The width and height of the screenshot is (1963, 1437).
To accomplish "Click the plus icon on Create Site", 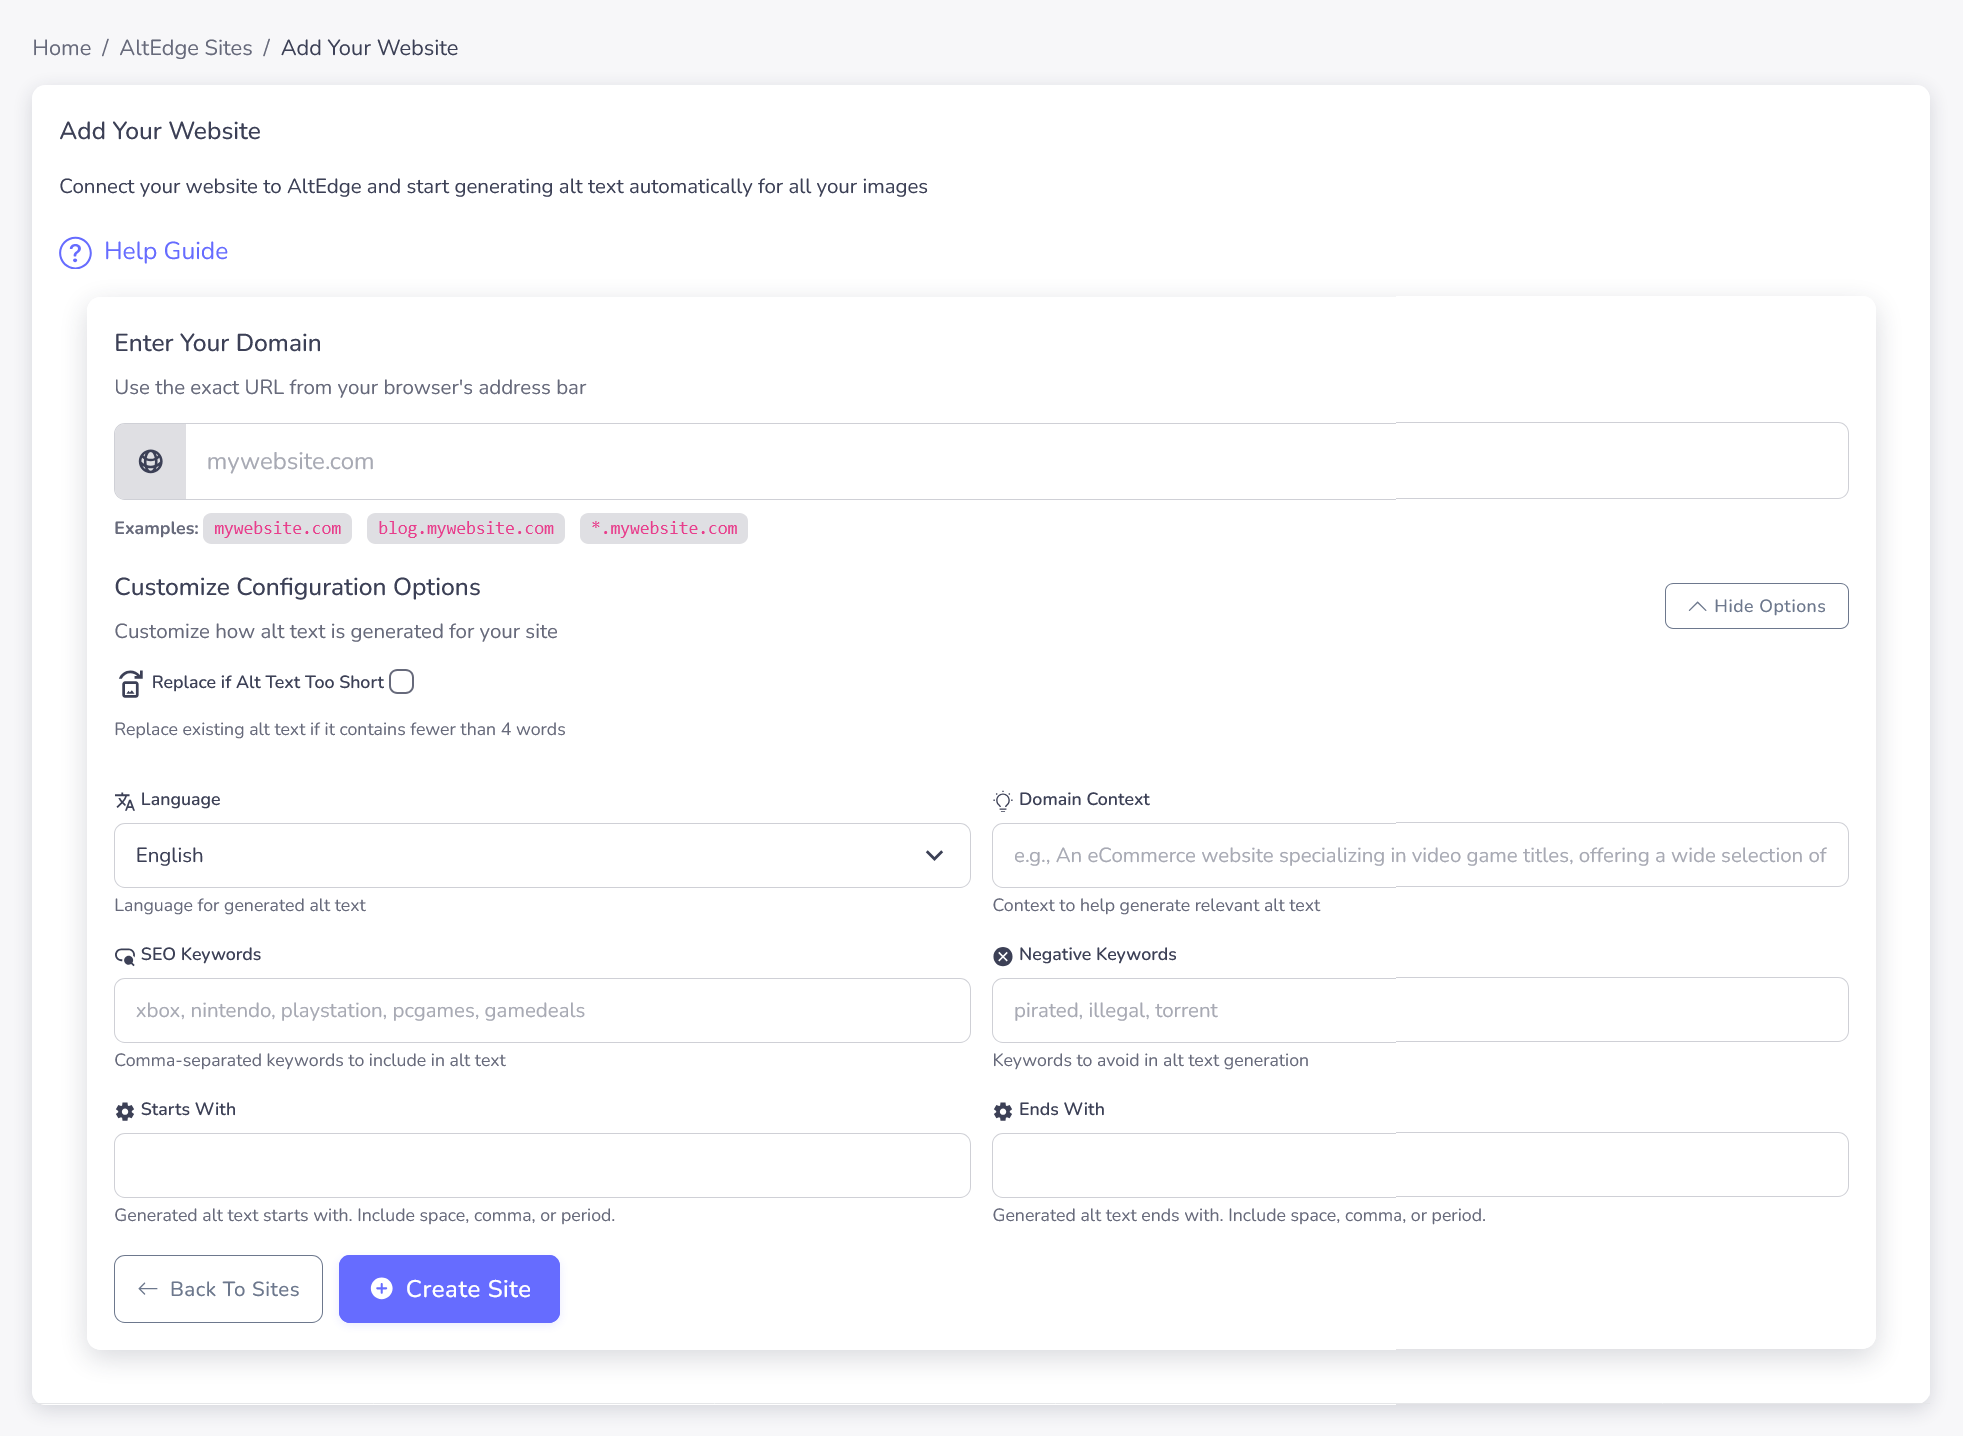I will [381, 1289].
